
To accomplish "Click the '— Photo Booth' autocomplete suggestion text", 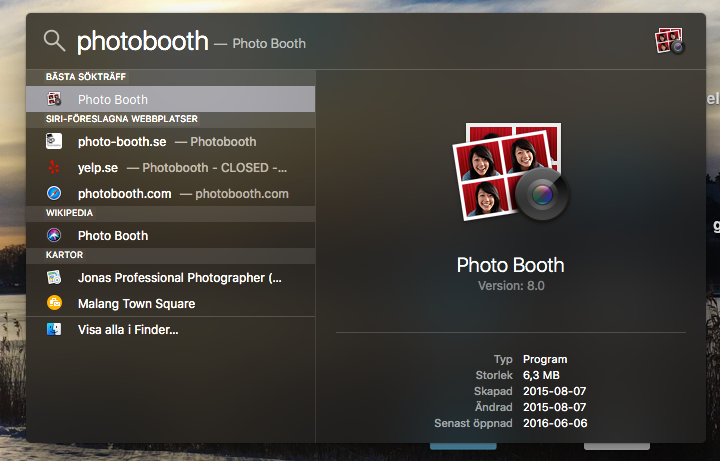I will pos(260,44).
